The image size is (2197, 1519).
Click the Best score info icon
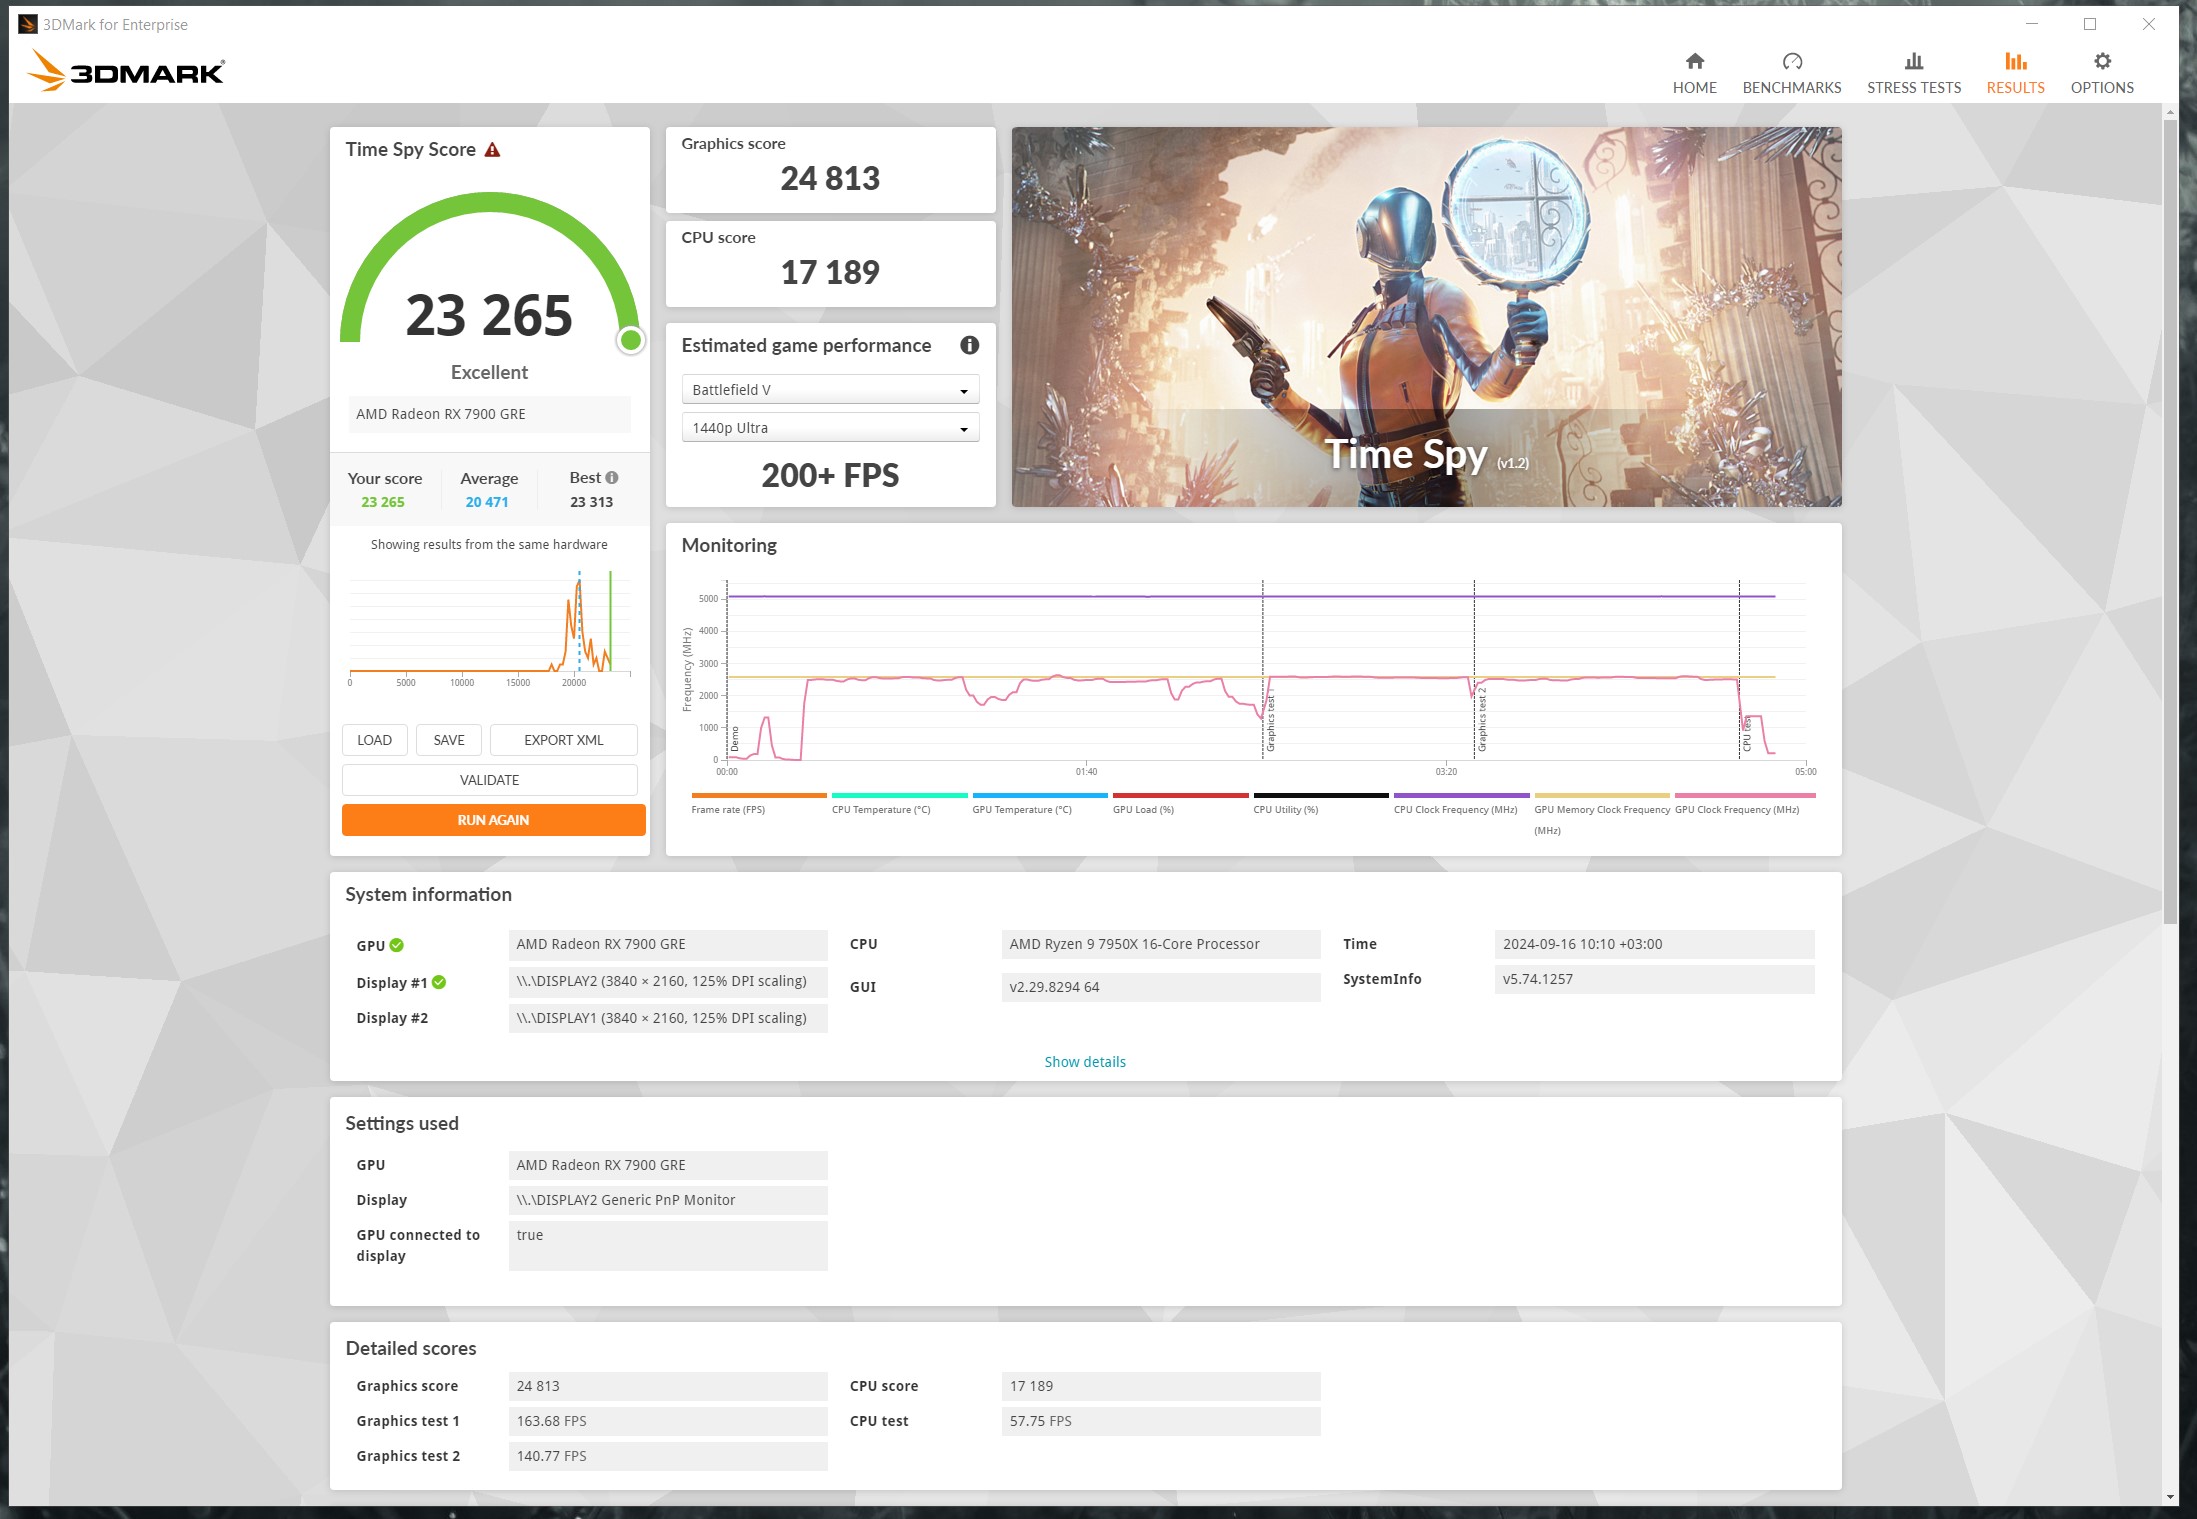(612, 478)
